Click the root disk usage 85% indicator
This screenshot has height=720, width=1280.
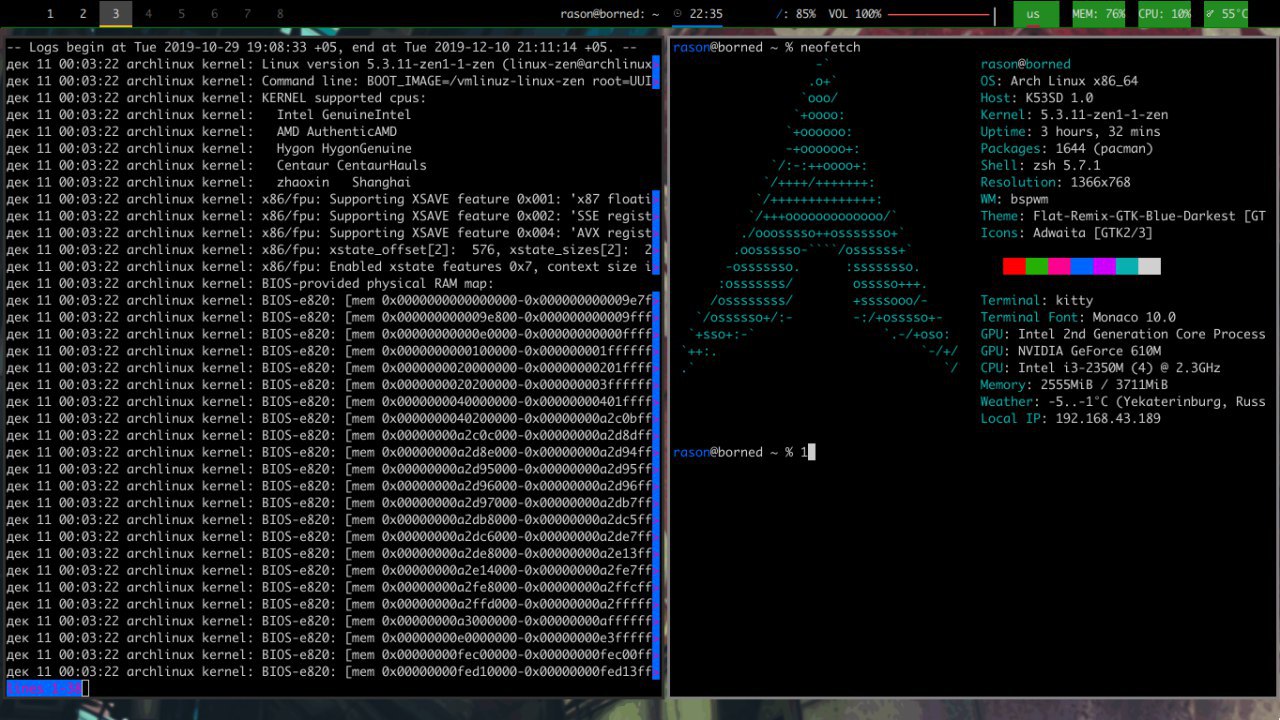[796, 14]
